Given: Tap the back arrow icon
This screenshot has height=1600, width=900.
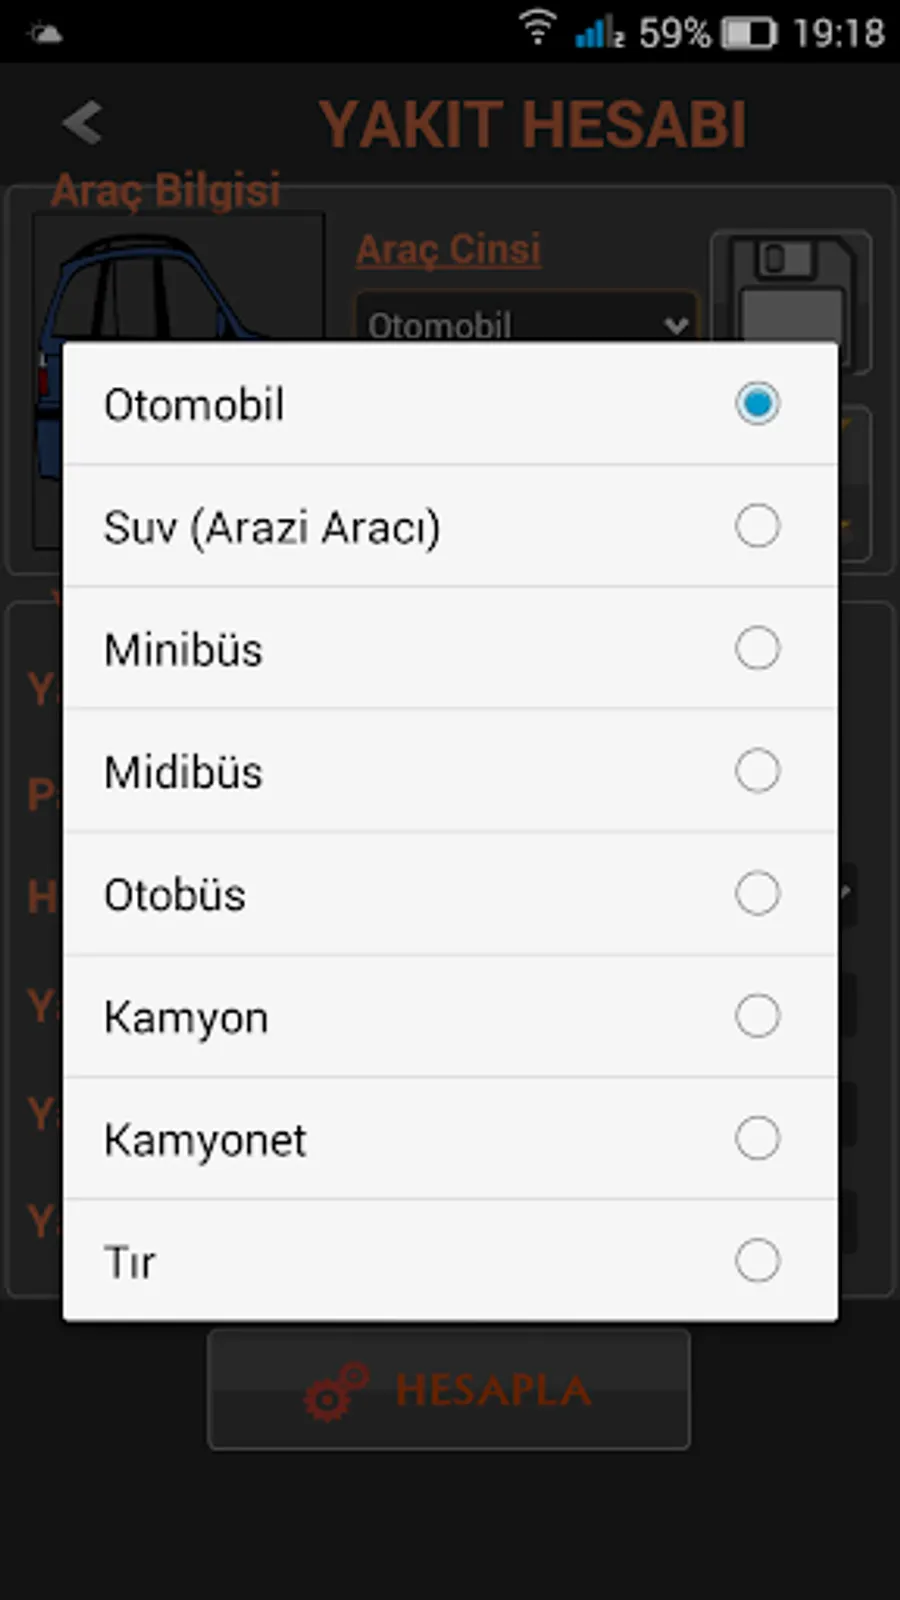Looking at the screenshot, I should [82, 123].
